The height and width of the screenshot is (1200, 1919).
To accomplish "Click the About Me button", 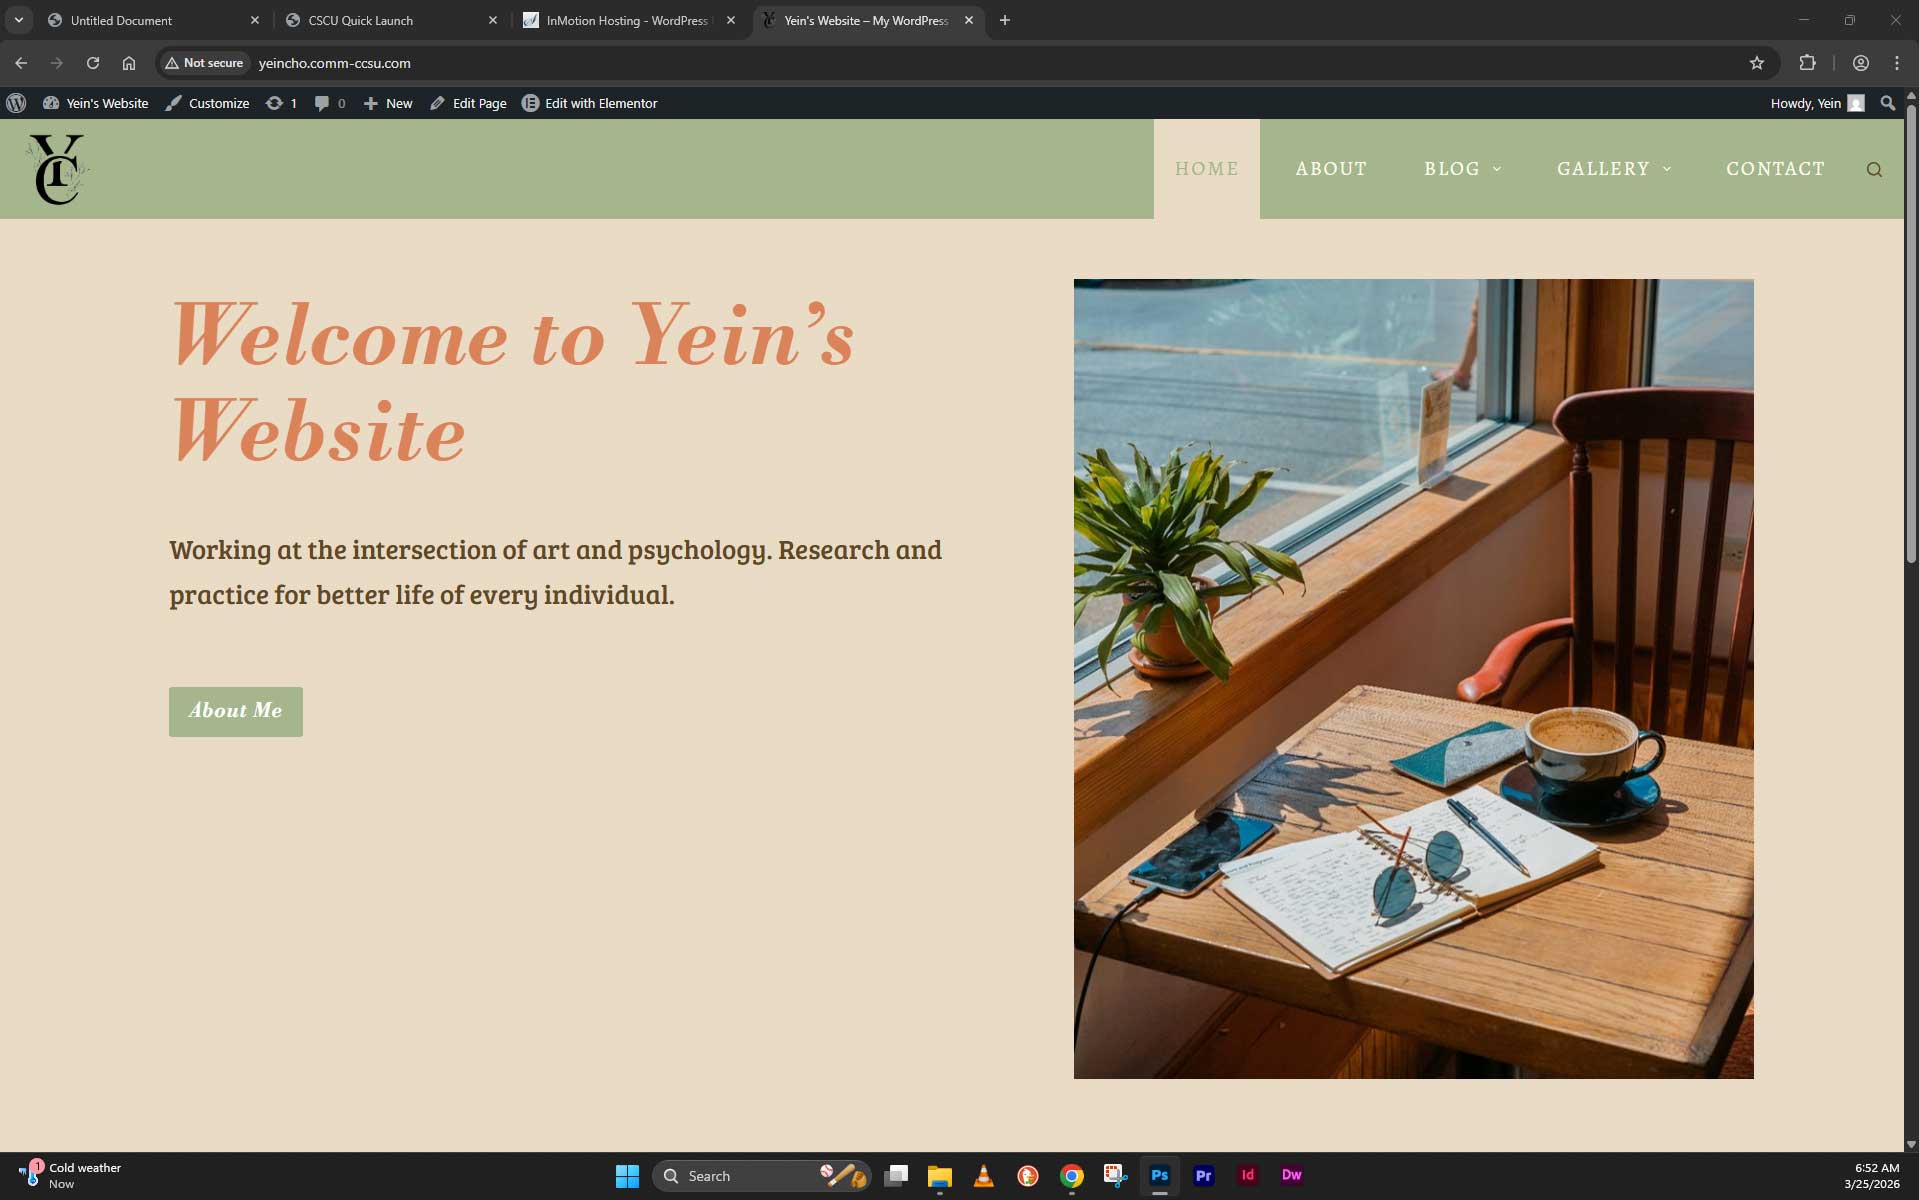I will (235, 711).
